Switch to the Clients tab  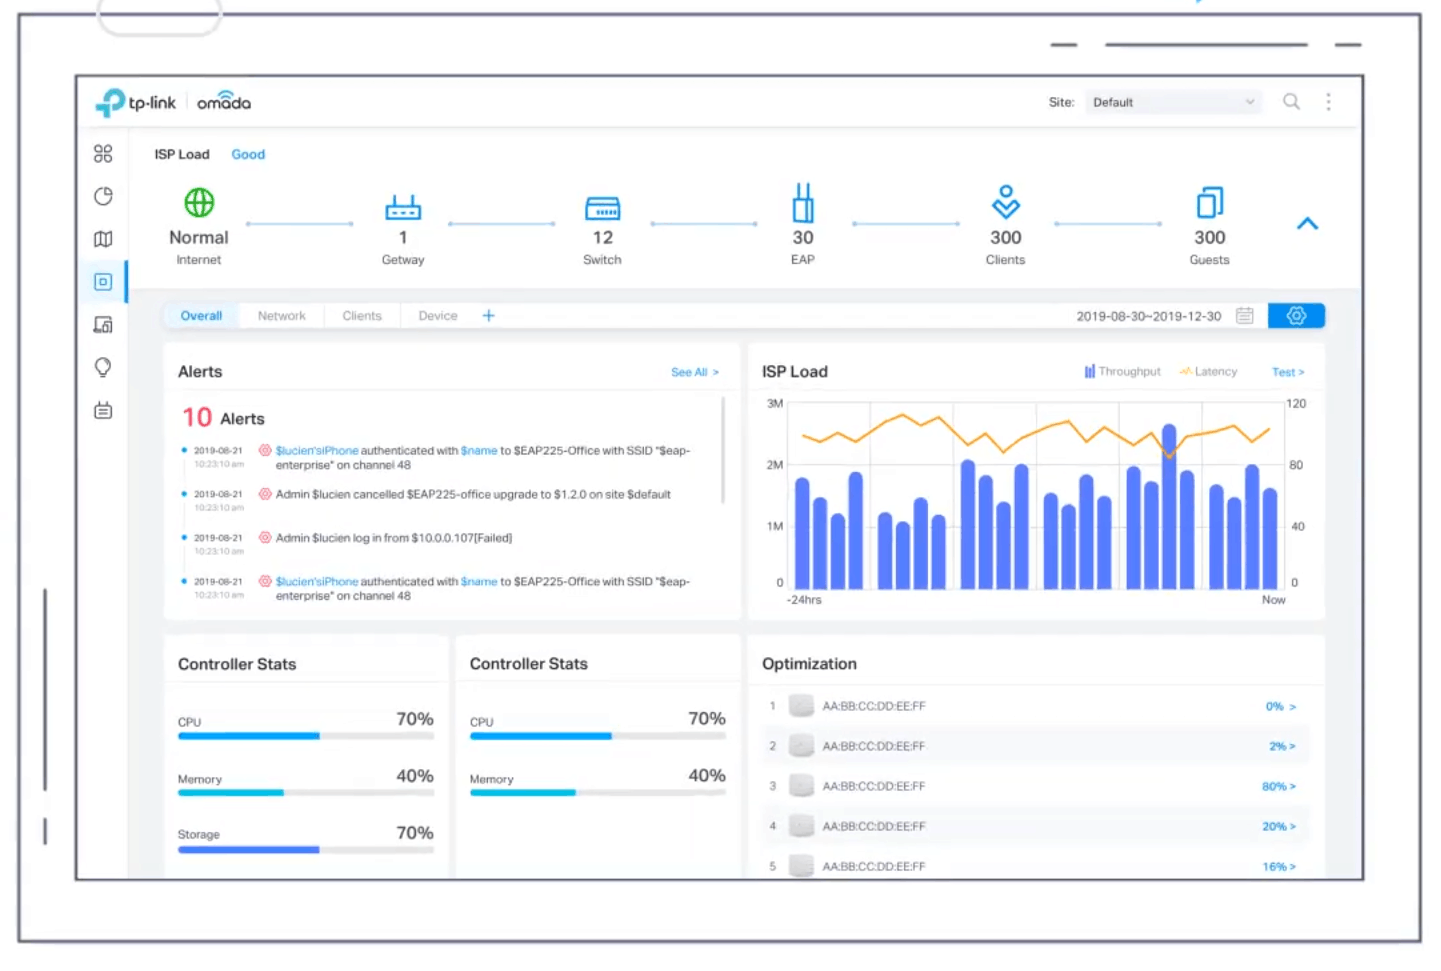pyautogui.click(x=362, y=315)
